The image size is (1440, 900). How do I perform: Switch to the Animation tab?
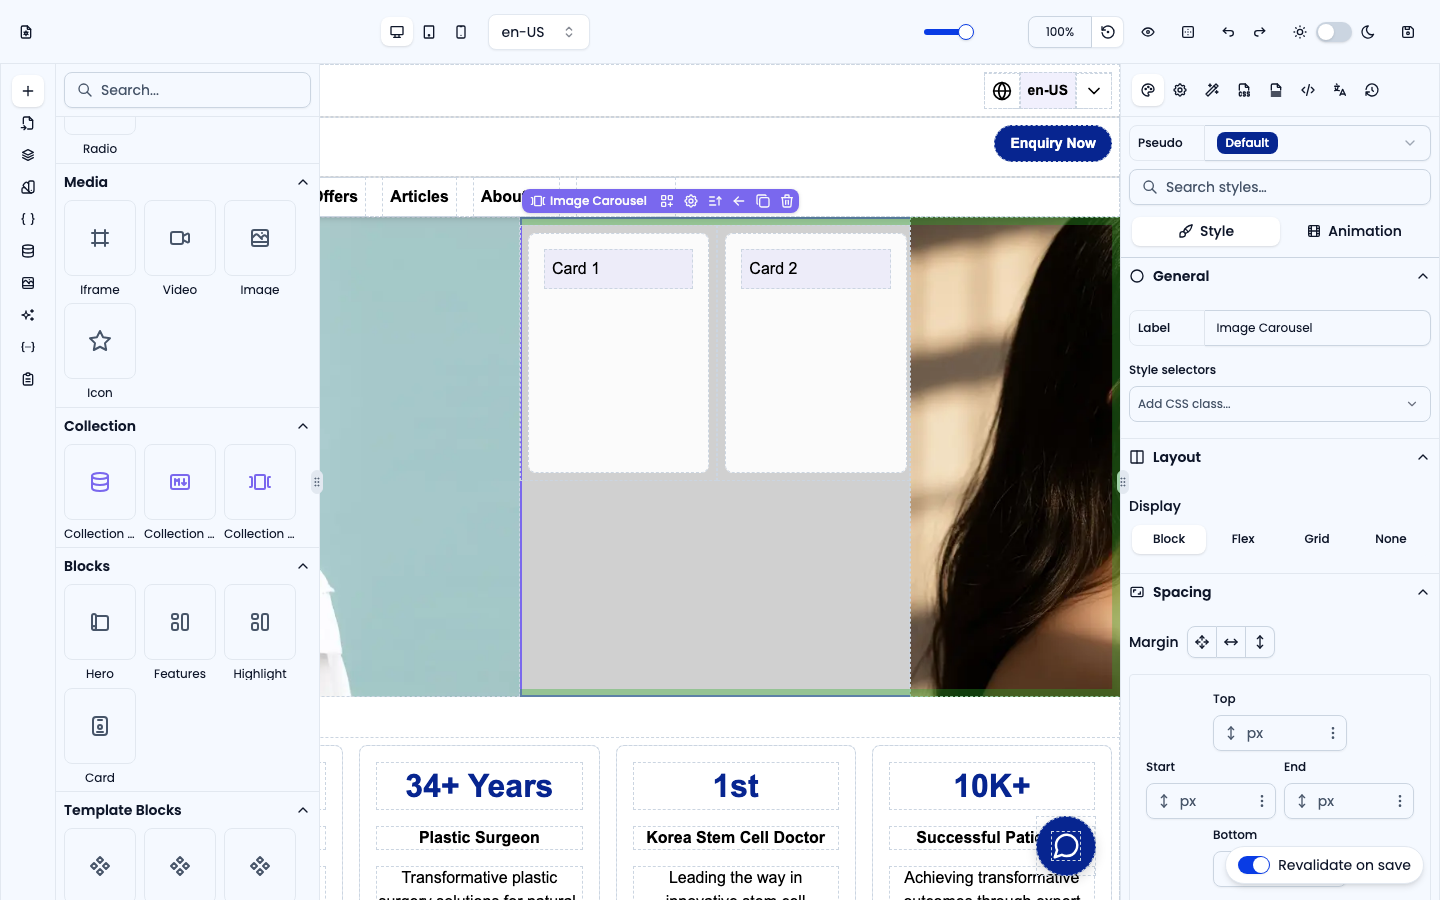[x=1354, y=231]
